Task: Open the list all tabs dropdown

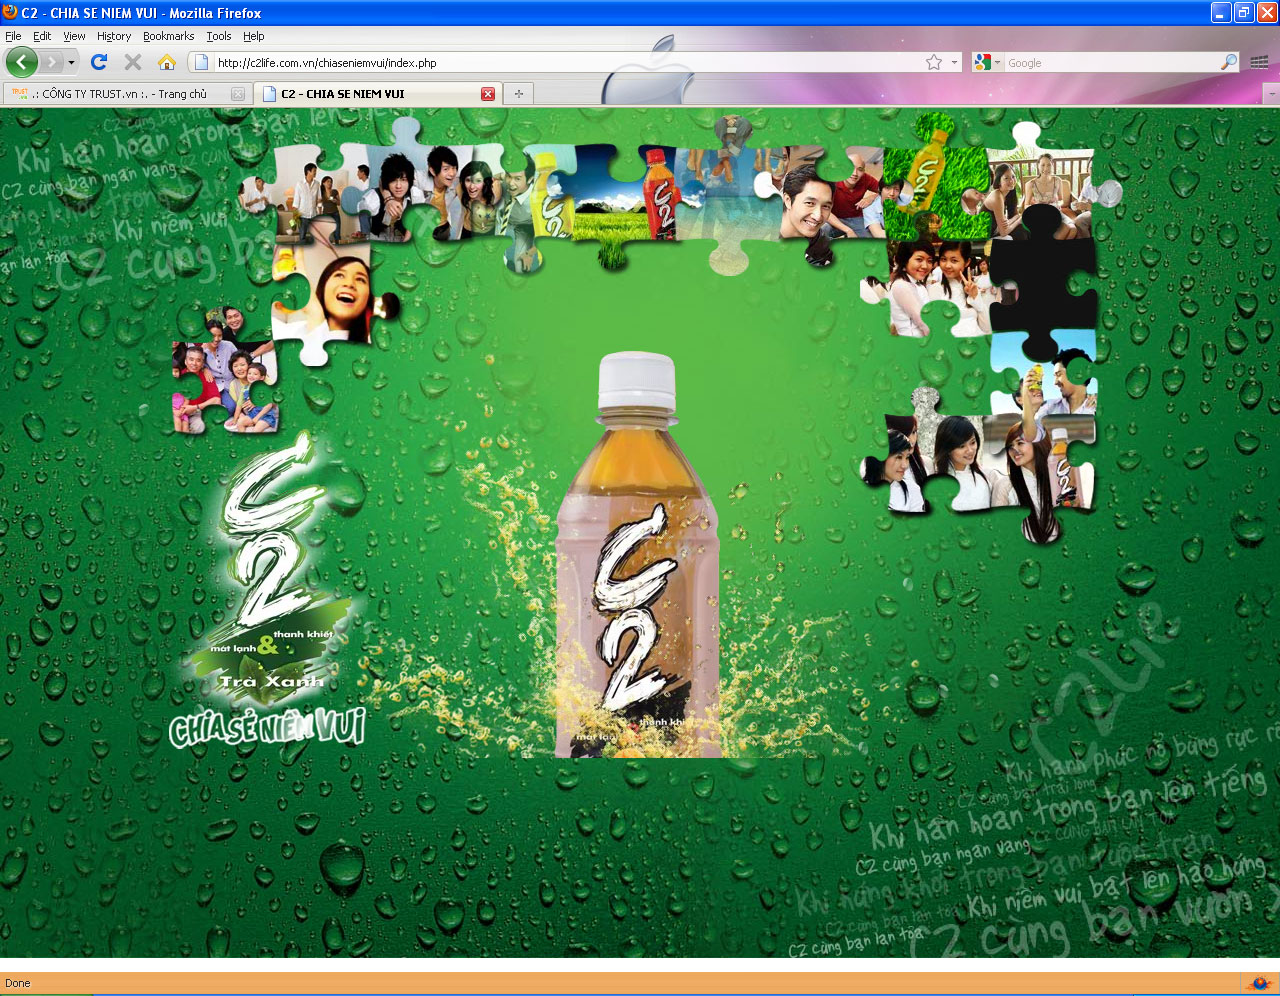Action: [1271, 94]
